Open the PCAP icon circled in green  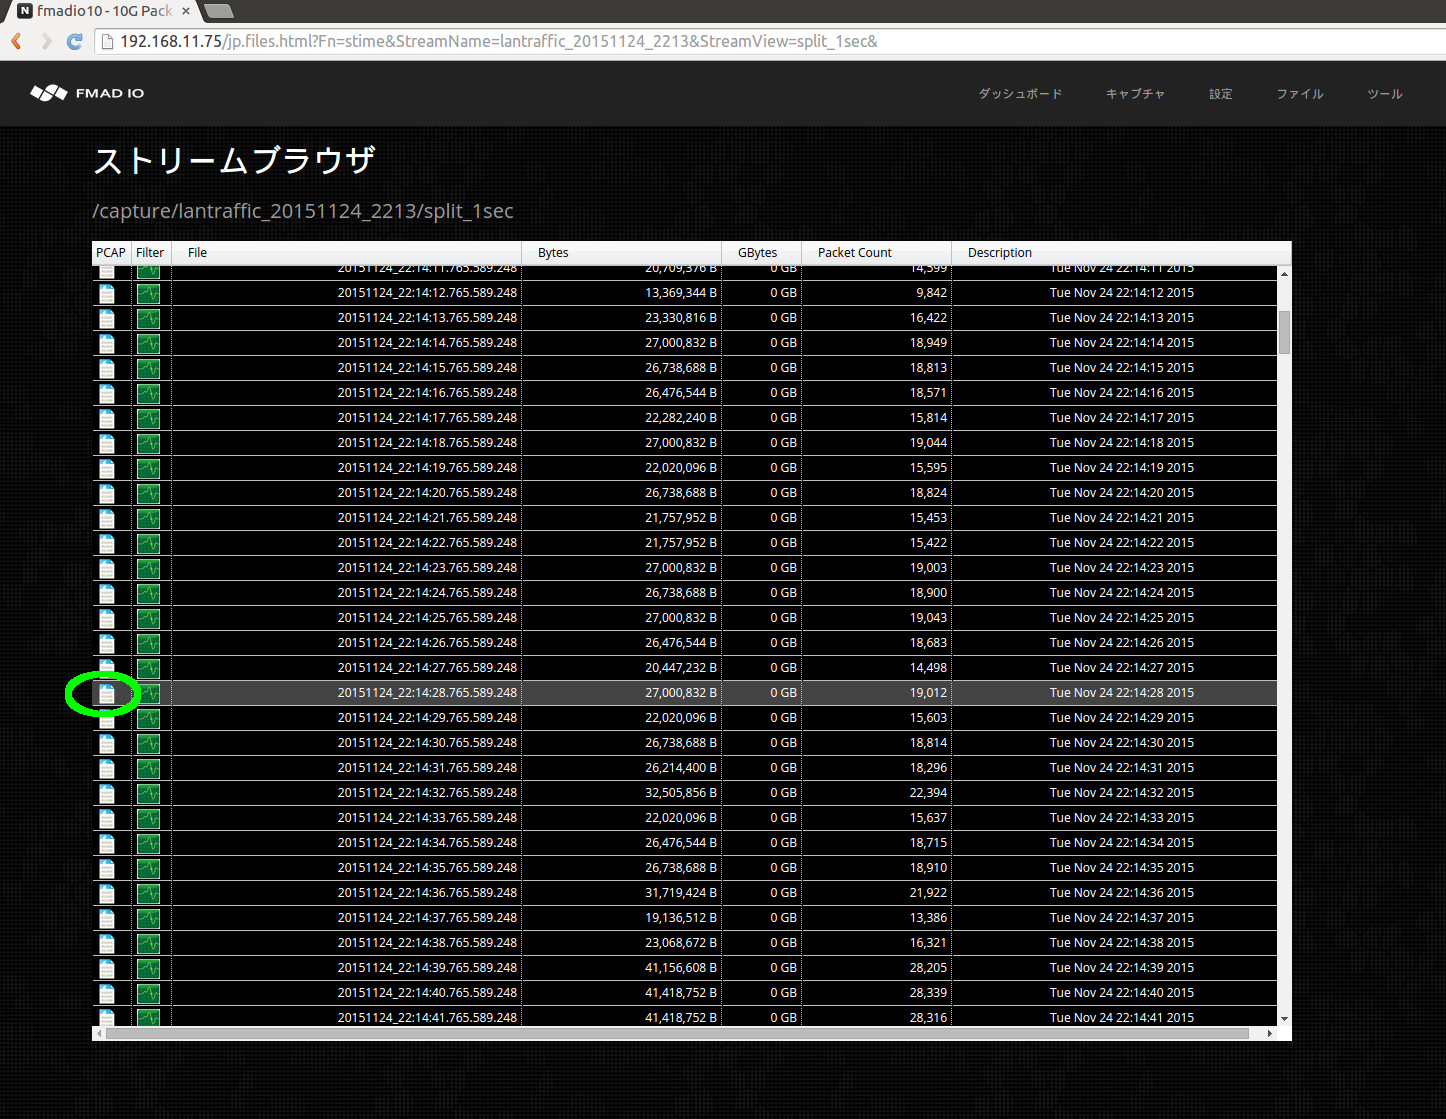pos(106,693)
